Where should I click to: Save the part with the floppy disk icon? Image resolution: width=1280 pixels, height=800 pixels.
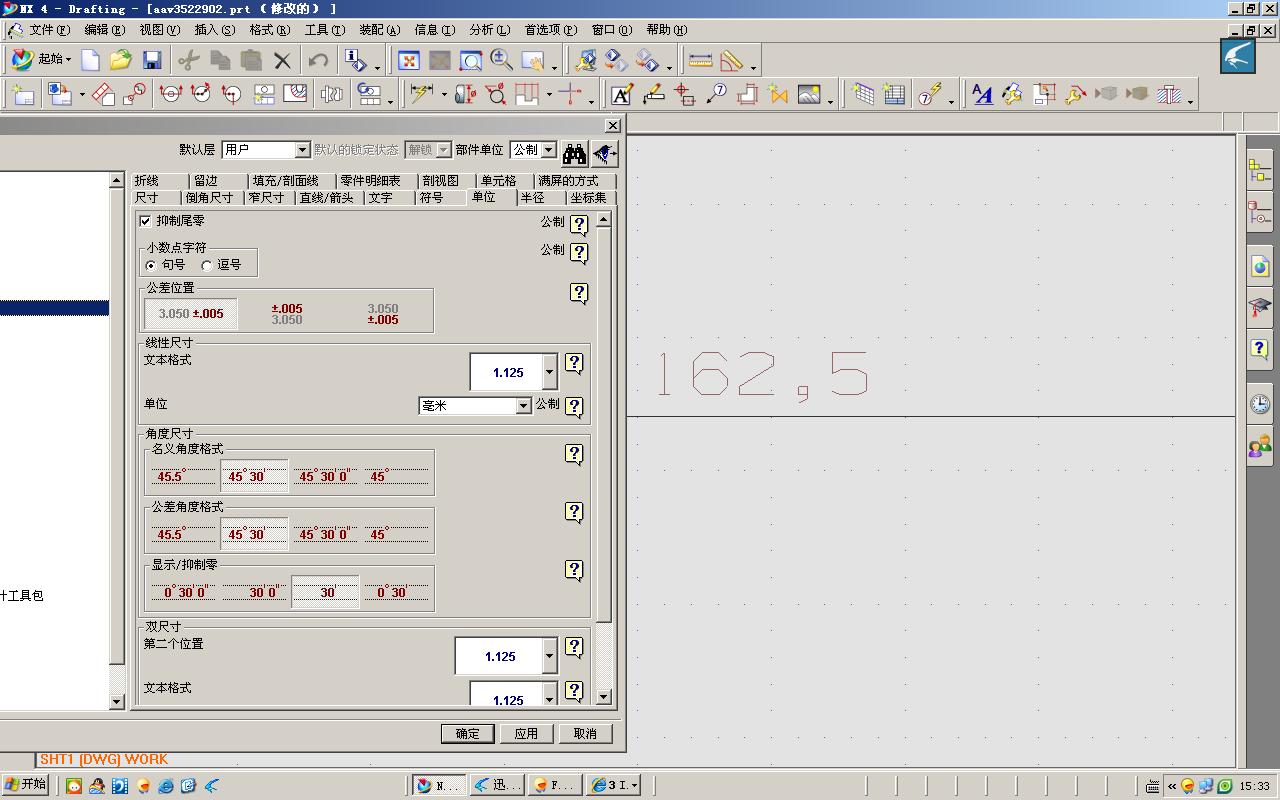[152, 61]
